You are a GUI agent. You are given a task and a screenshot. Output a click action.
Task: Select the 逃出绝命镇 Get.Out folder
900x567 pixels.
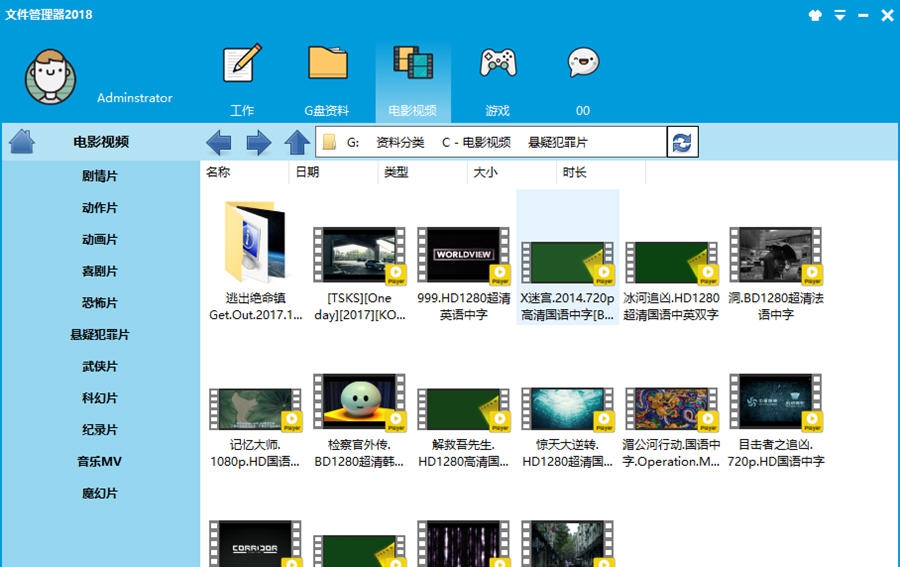tap(255, 262)
